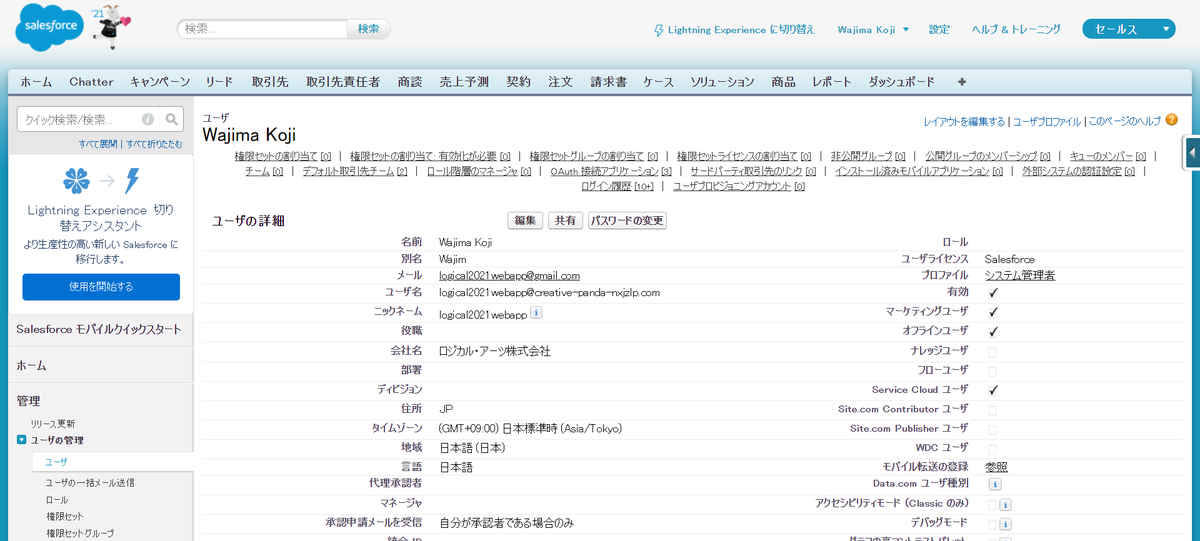Click すべて展開 link
The height and width of the screenshot is (541, 1200).
[x=99, y=144]
